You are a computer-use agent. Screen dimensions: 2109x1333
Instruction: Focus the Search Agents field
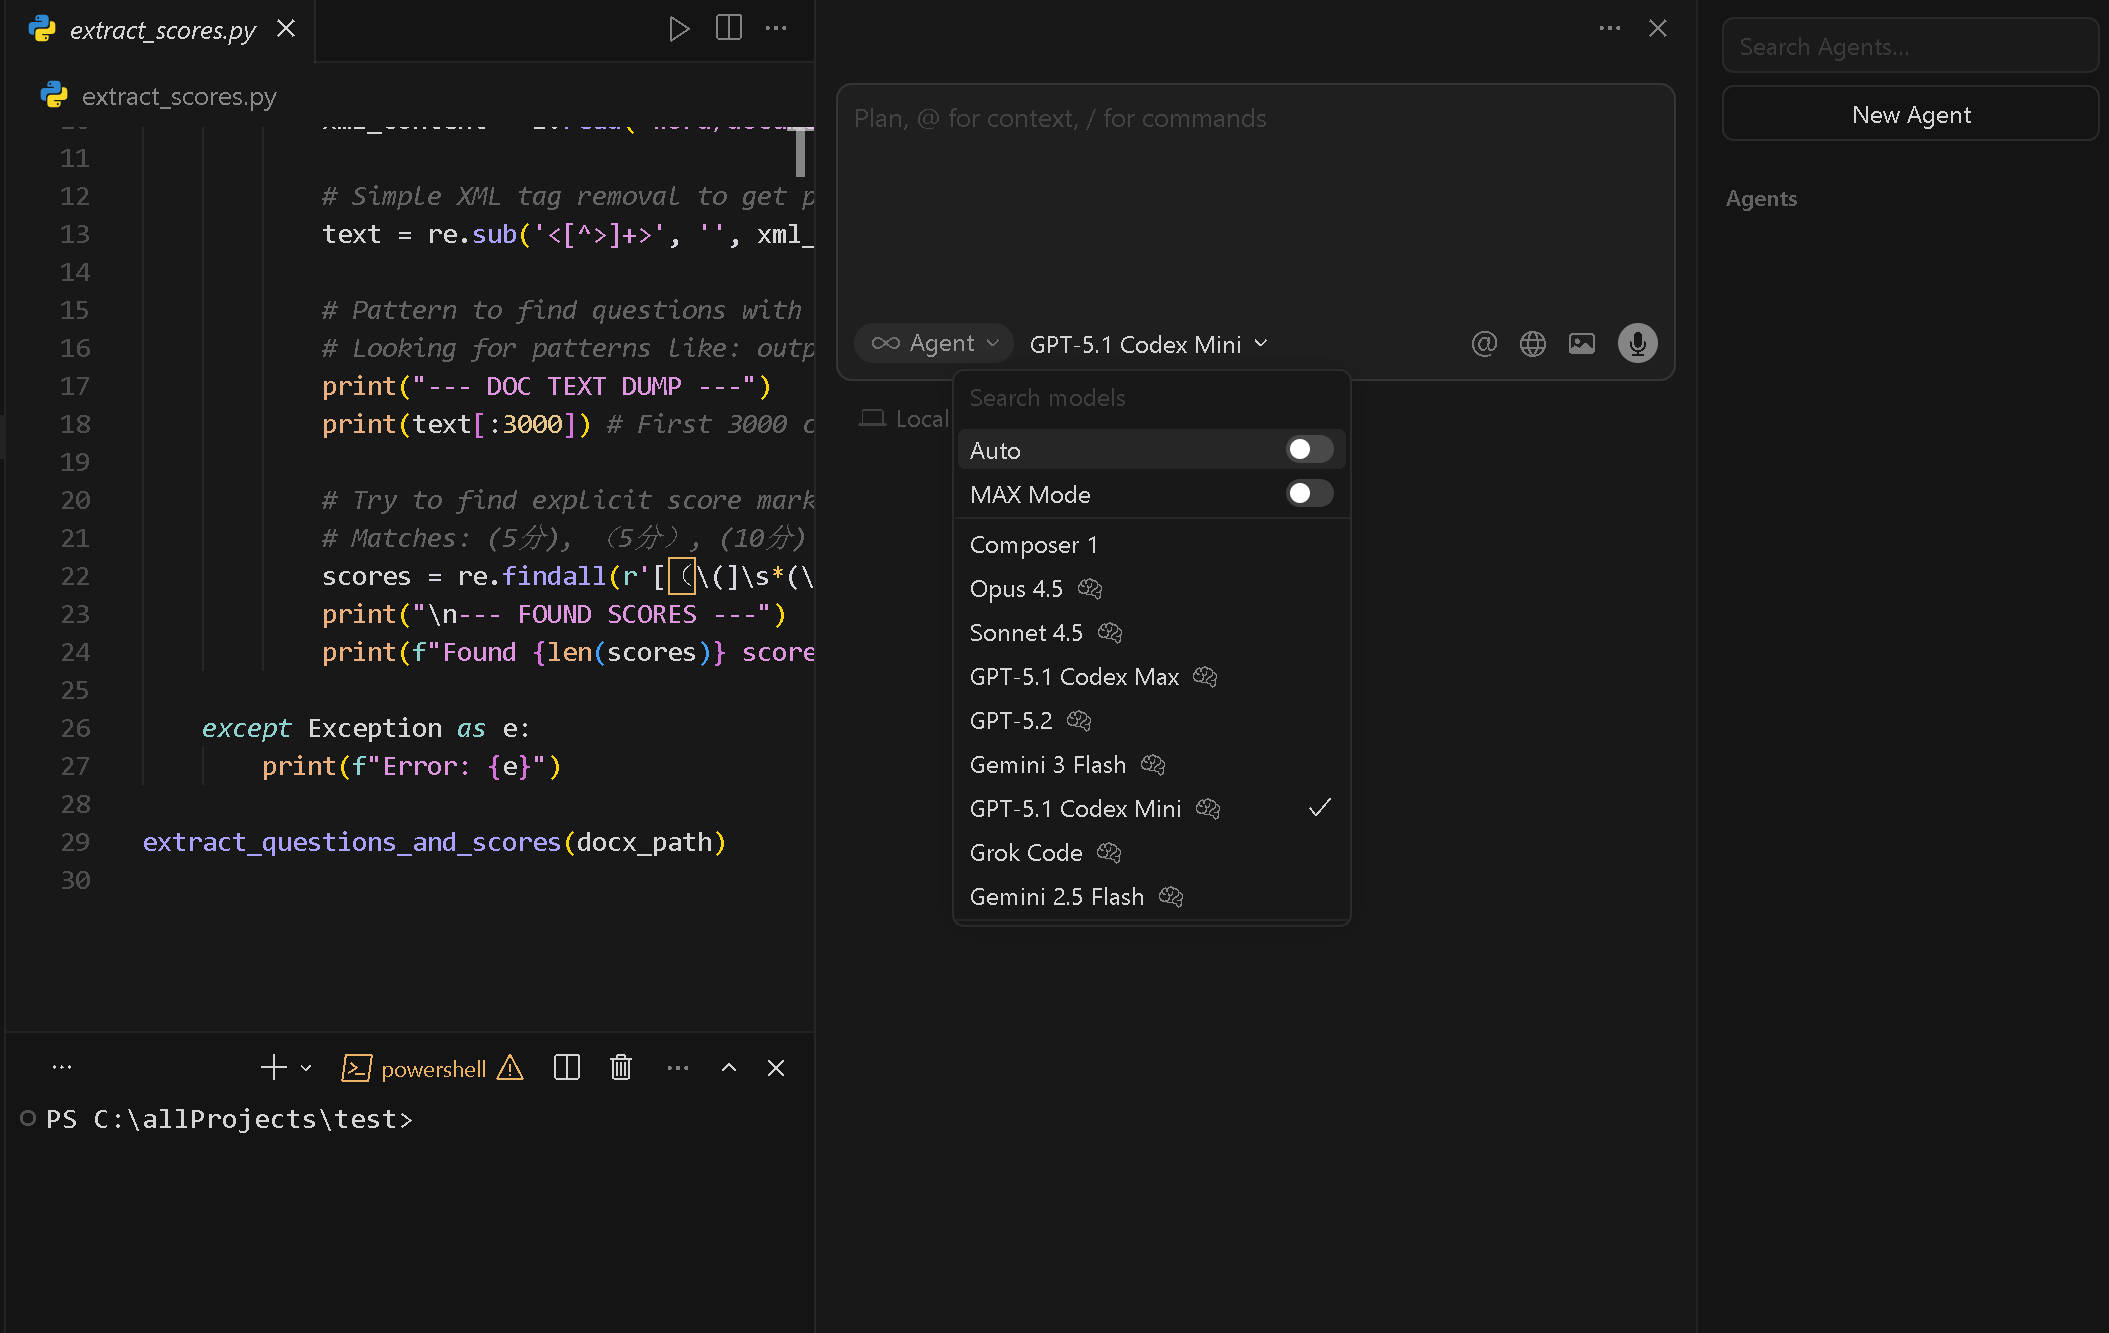(1910, 47)
